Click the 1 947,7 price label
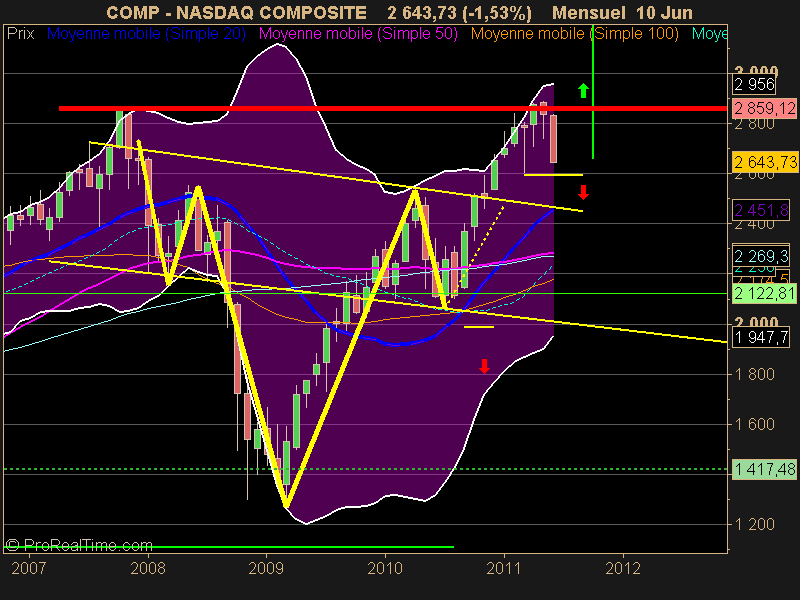 click(761, 337)
